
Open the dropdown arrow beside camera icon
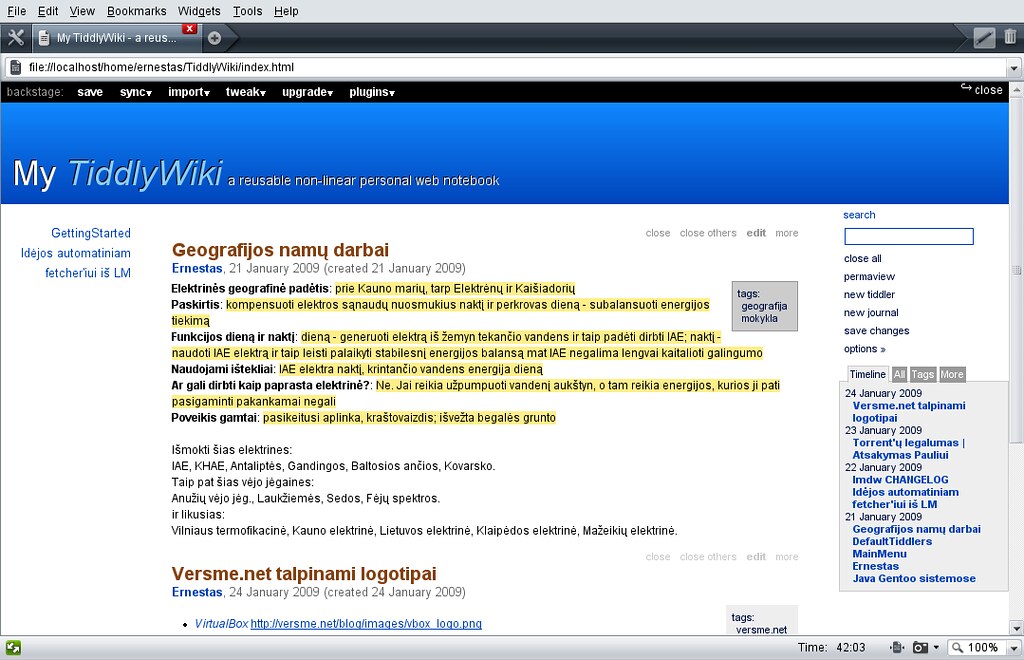936,648
